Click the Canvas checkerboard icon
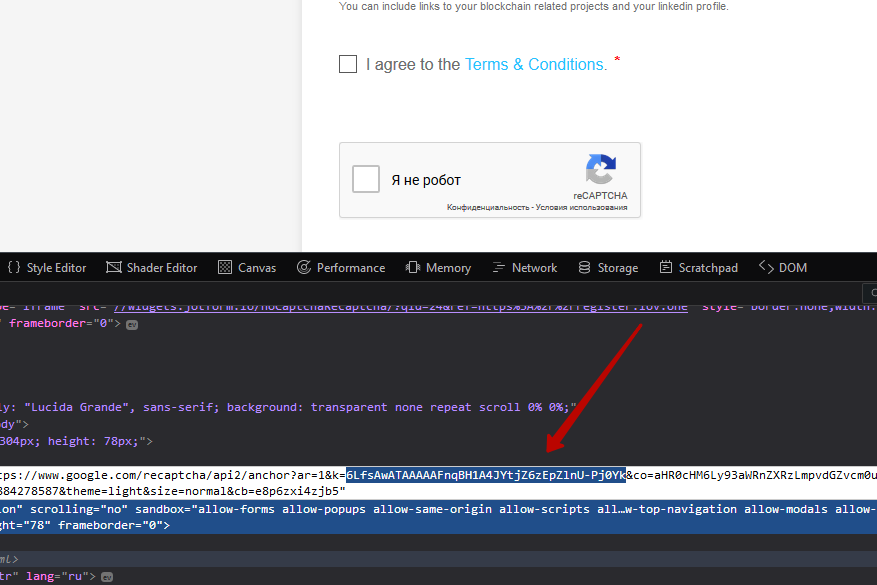877x585 pixels. pyautogui.click(x=225, y=267)
